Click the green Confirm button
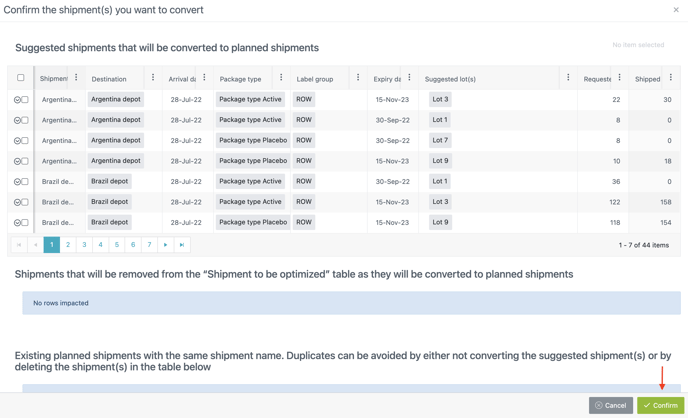688x418 pixels. 660,405
